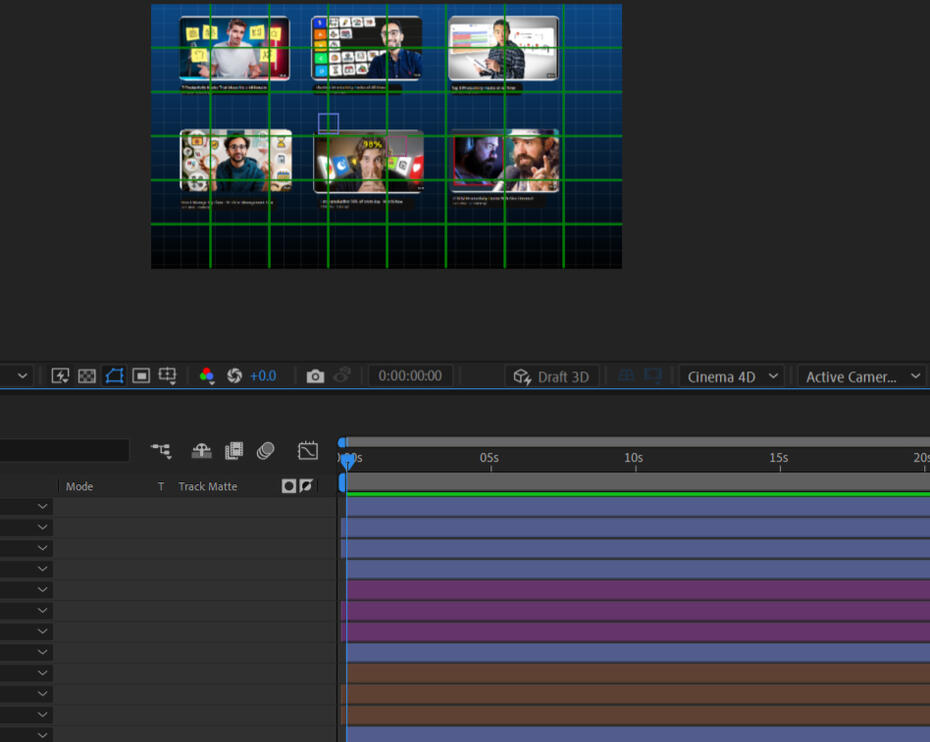Adjust exposure value +0.0
The height and width of the screenshot is (742, 930).
[263, 376]
